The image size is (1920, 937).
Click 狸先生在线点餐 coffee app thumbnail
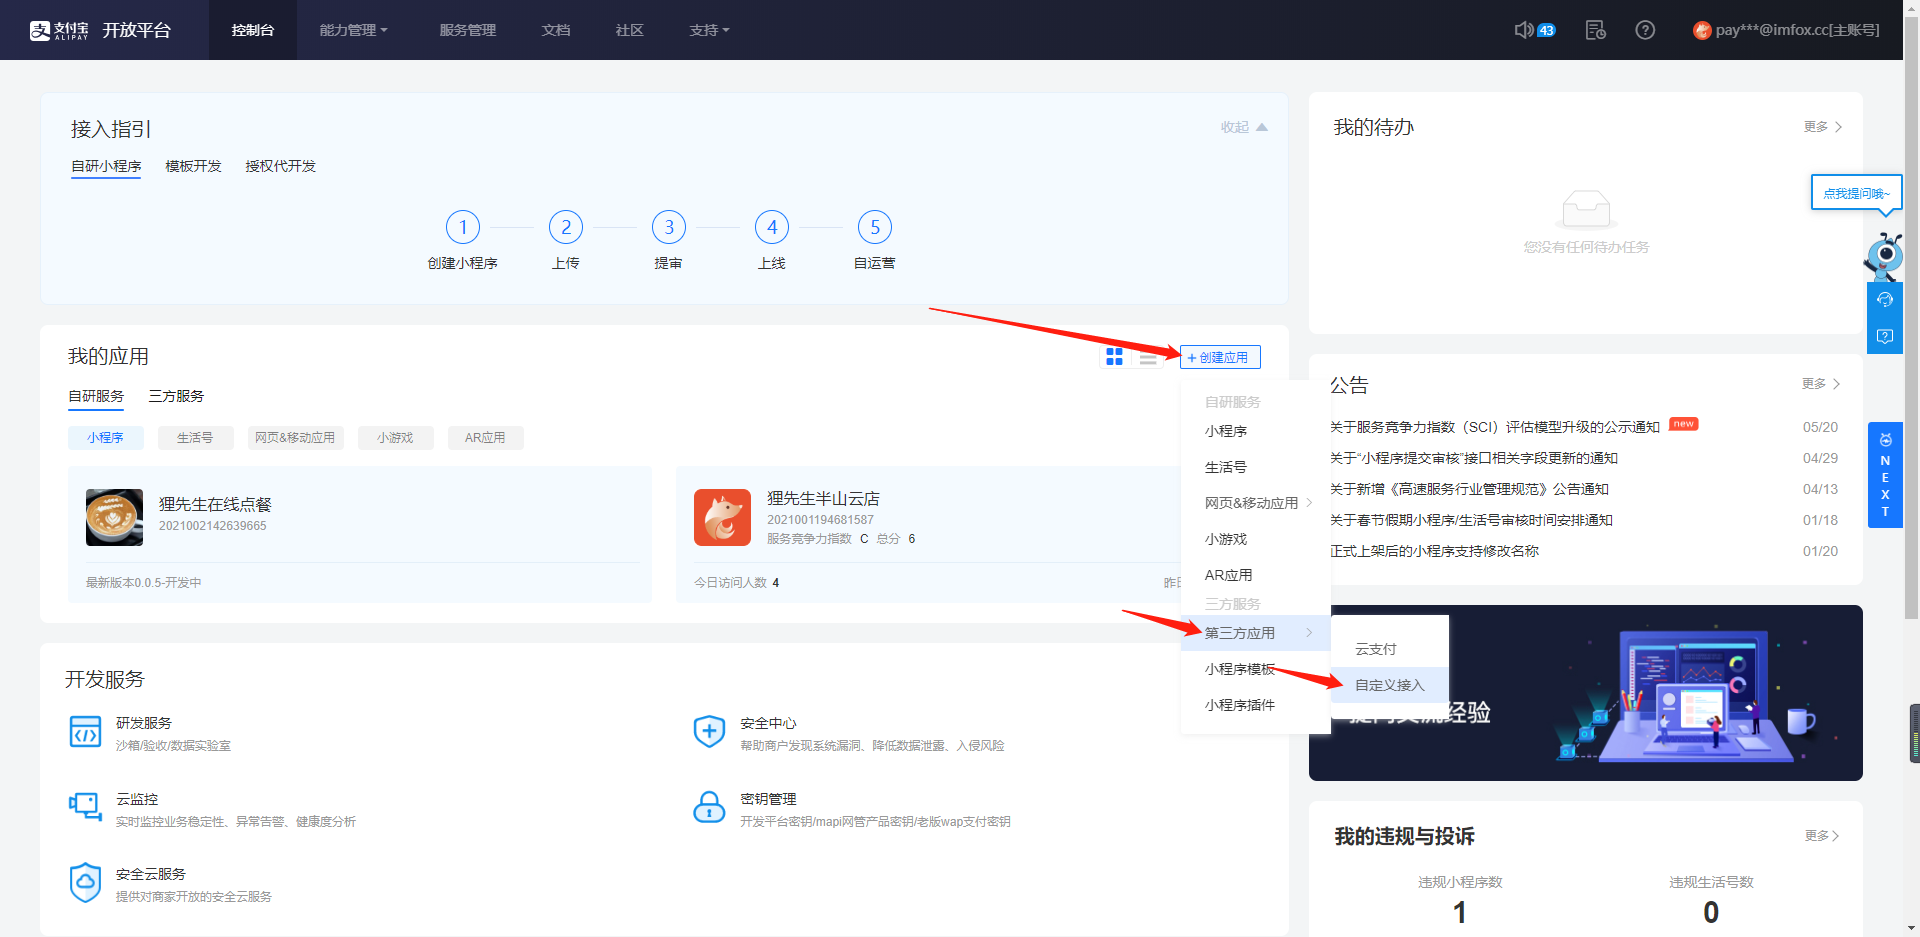114,517
